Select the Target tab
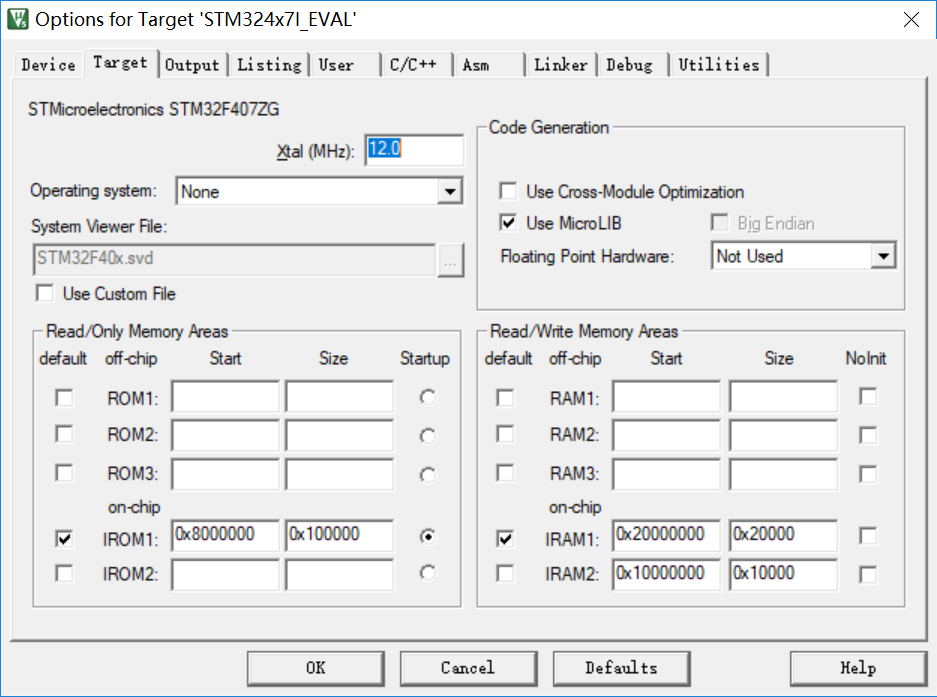The image size is (937, 697). 120,63
